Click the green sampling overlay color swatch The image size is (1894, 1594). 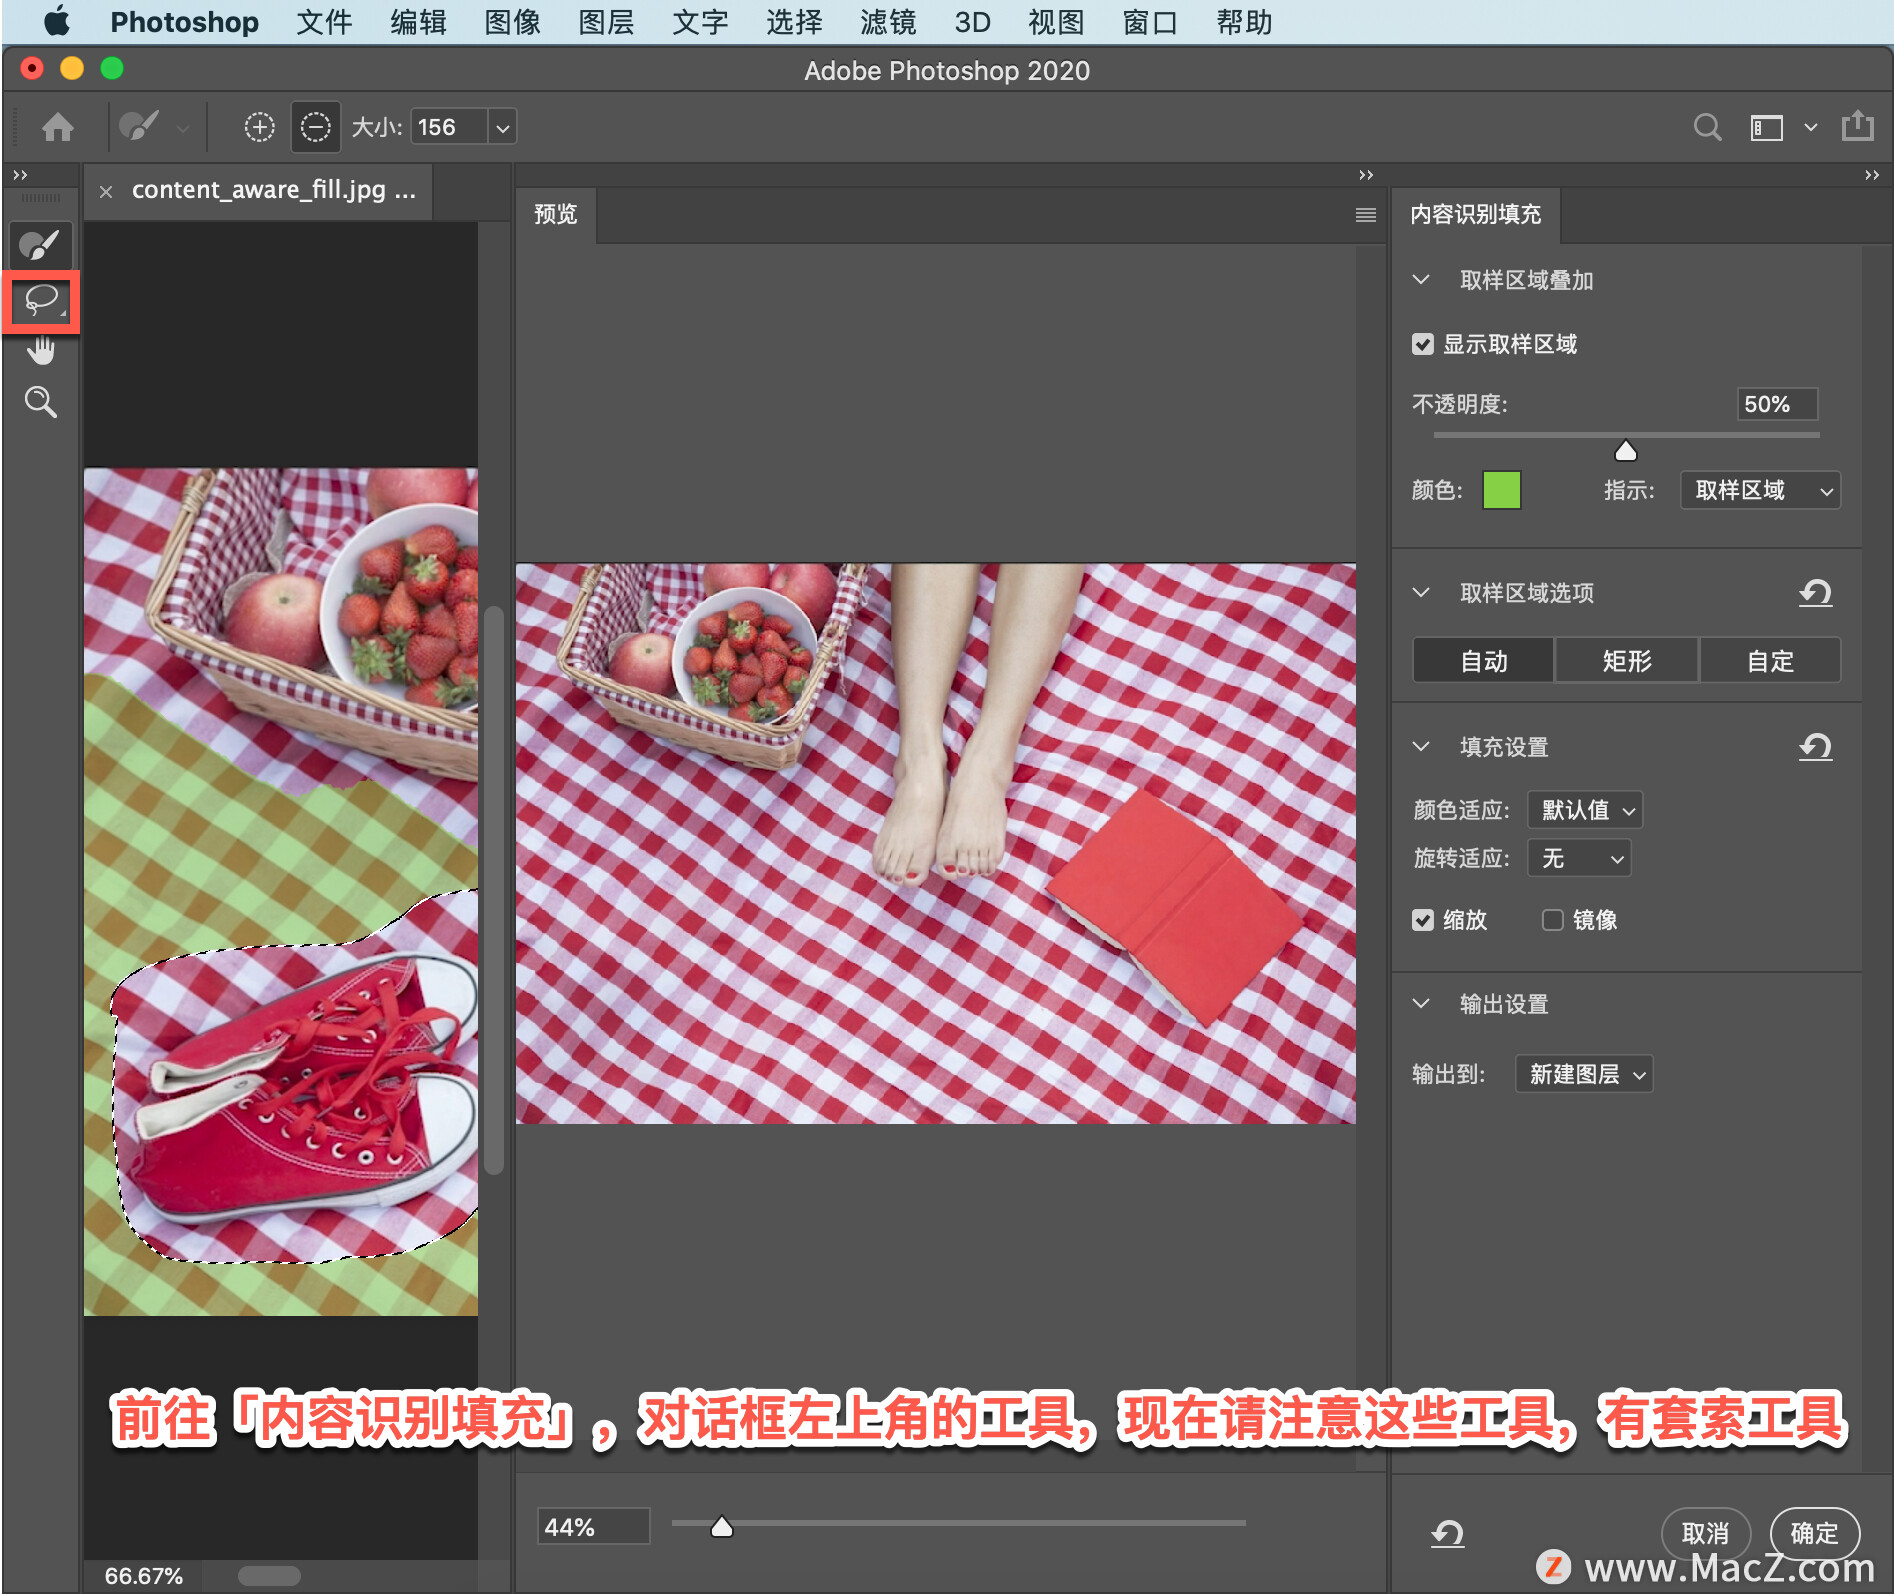pyautogui.click(x=1501, y=490)
